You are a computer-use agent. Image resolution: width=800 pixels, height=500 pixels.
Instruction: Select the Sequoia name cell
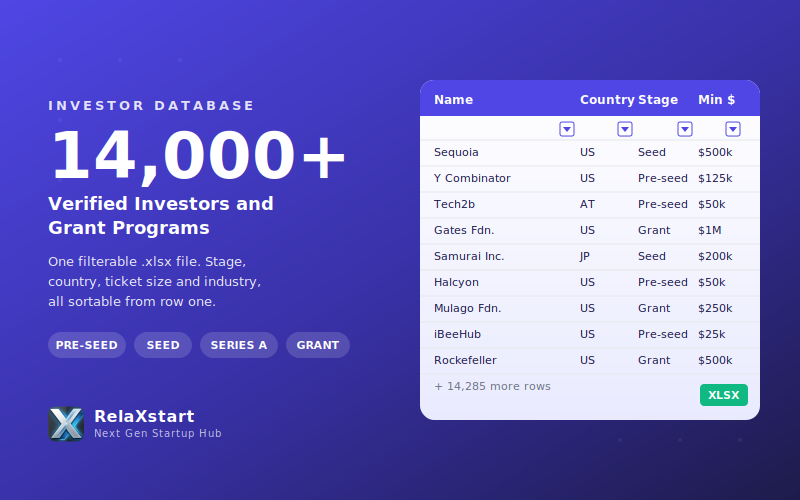[x=456, y=152]
